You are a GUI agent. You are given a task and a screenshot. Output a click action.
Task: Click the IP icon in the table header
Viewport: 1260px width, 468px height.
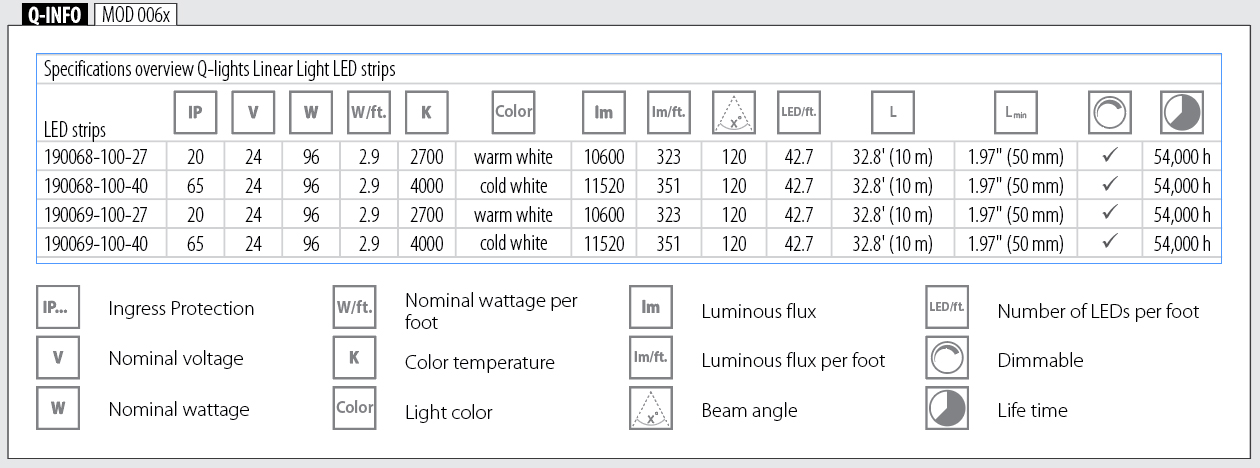pos(194,113)
